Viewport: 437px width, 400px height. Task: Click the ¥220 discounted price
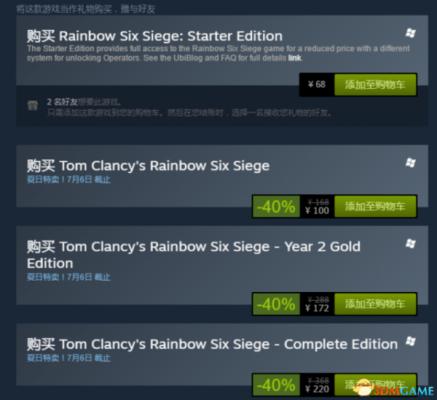point(317,389)
